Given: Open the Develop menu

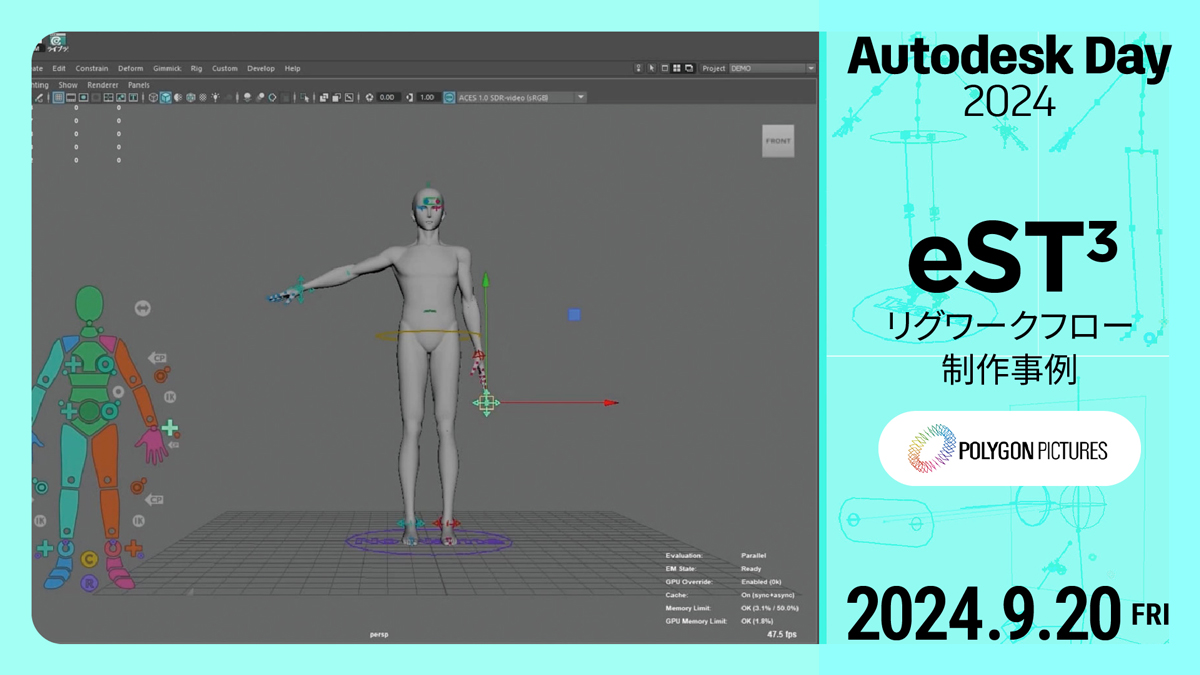Looking at the screenshot, I should coord(261,68).
